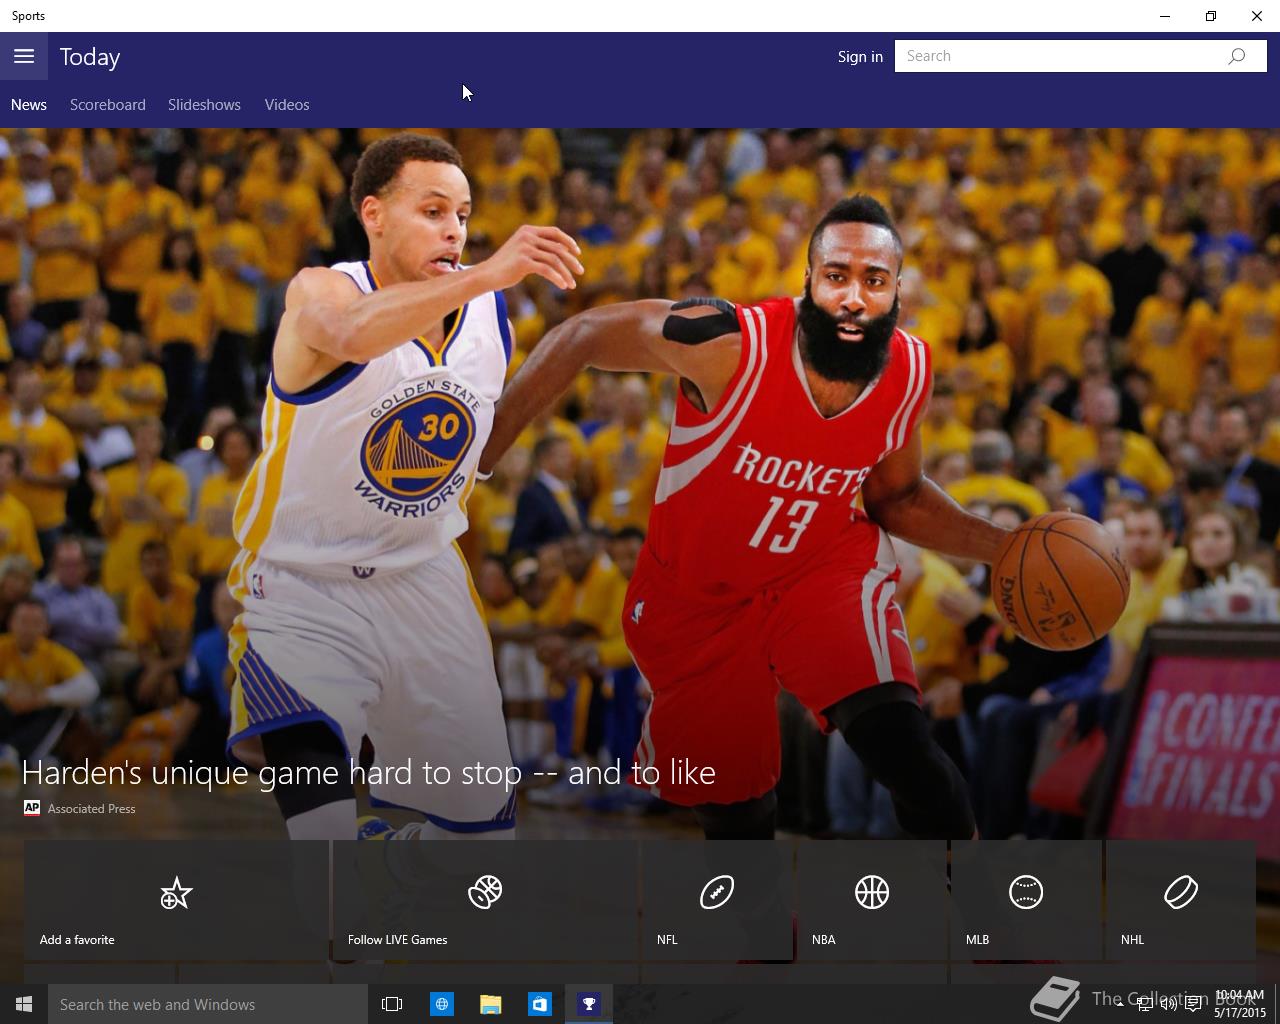
Task: Open the volume tray icon
Action: [1168, 1004]
